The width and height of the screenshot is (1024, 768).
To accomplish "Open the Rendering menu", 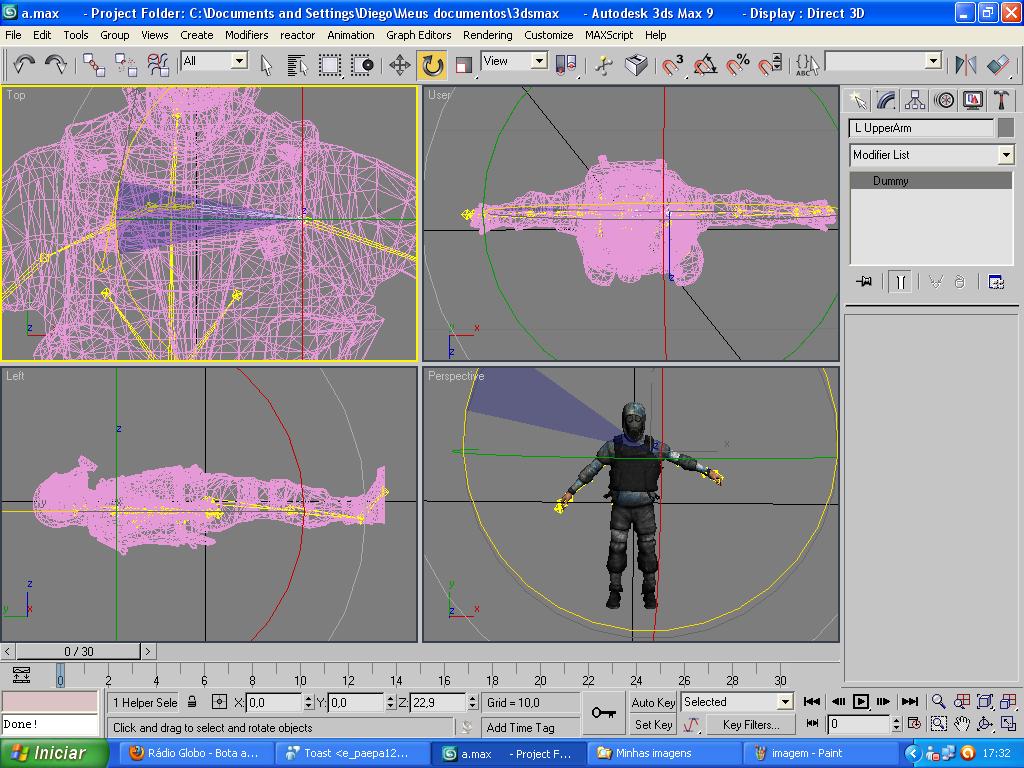I will [487, 35].
